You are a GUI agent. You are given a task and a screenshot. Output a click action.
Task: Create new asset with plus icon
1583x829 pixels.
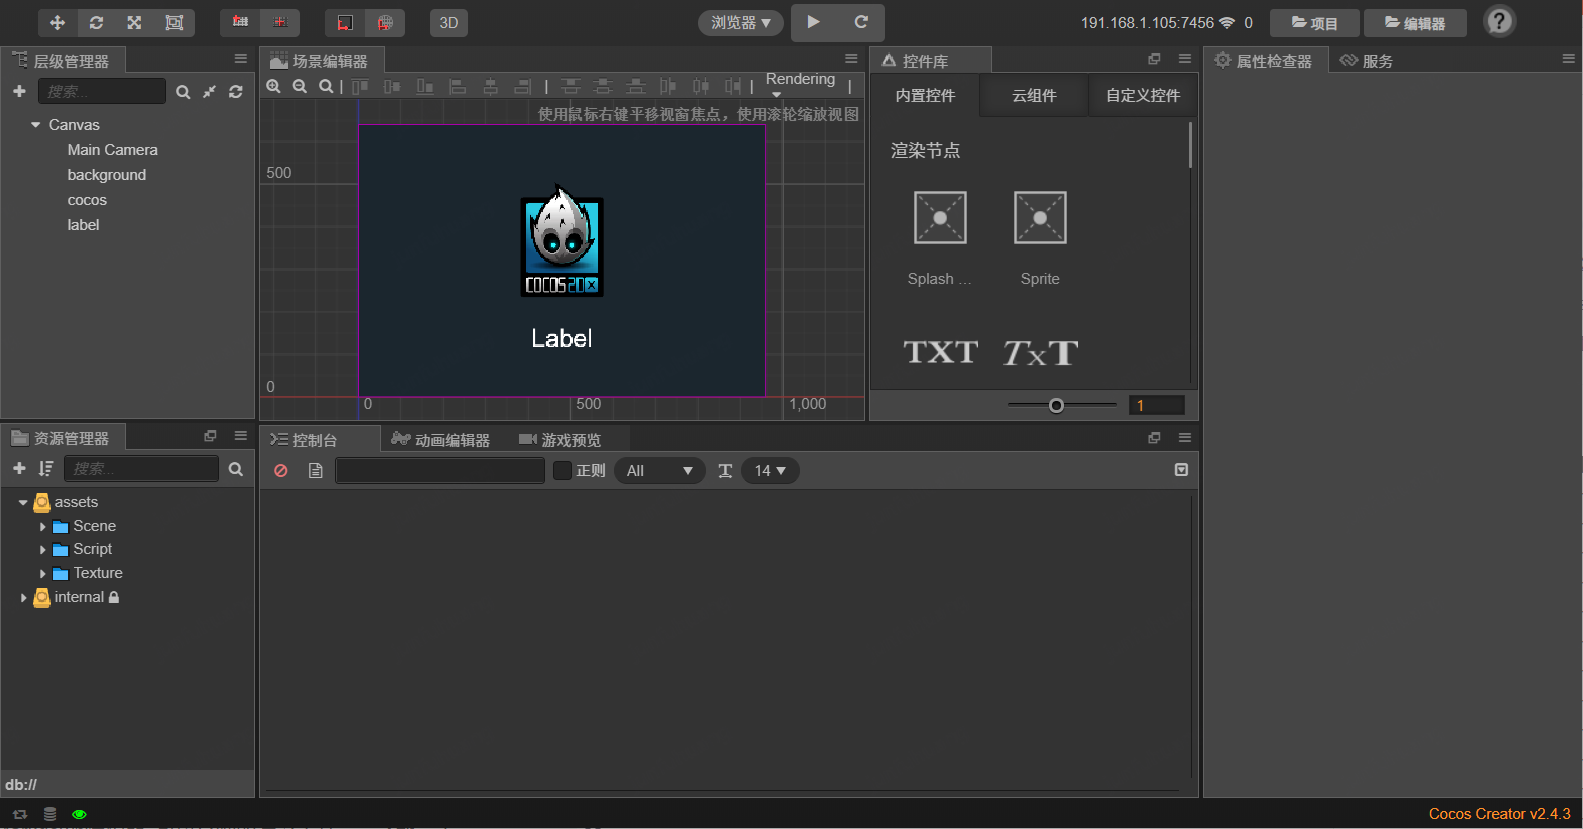click(19, 468)
